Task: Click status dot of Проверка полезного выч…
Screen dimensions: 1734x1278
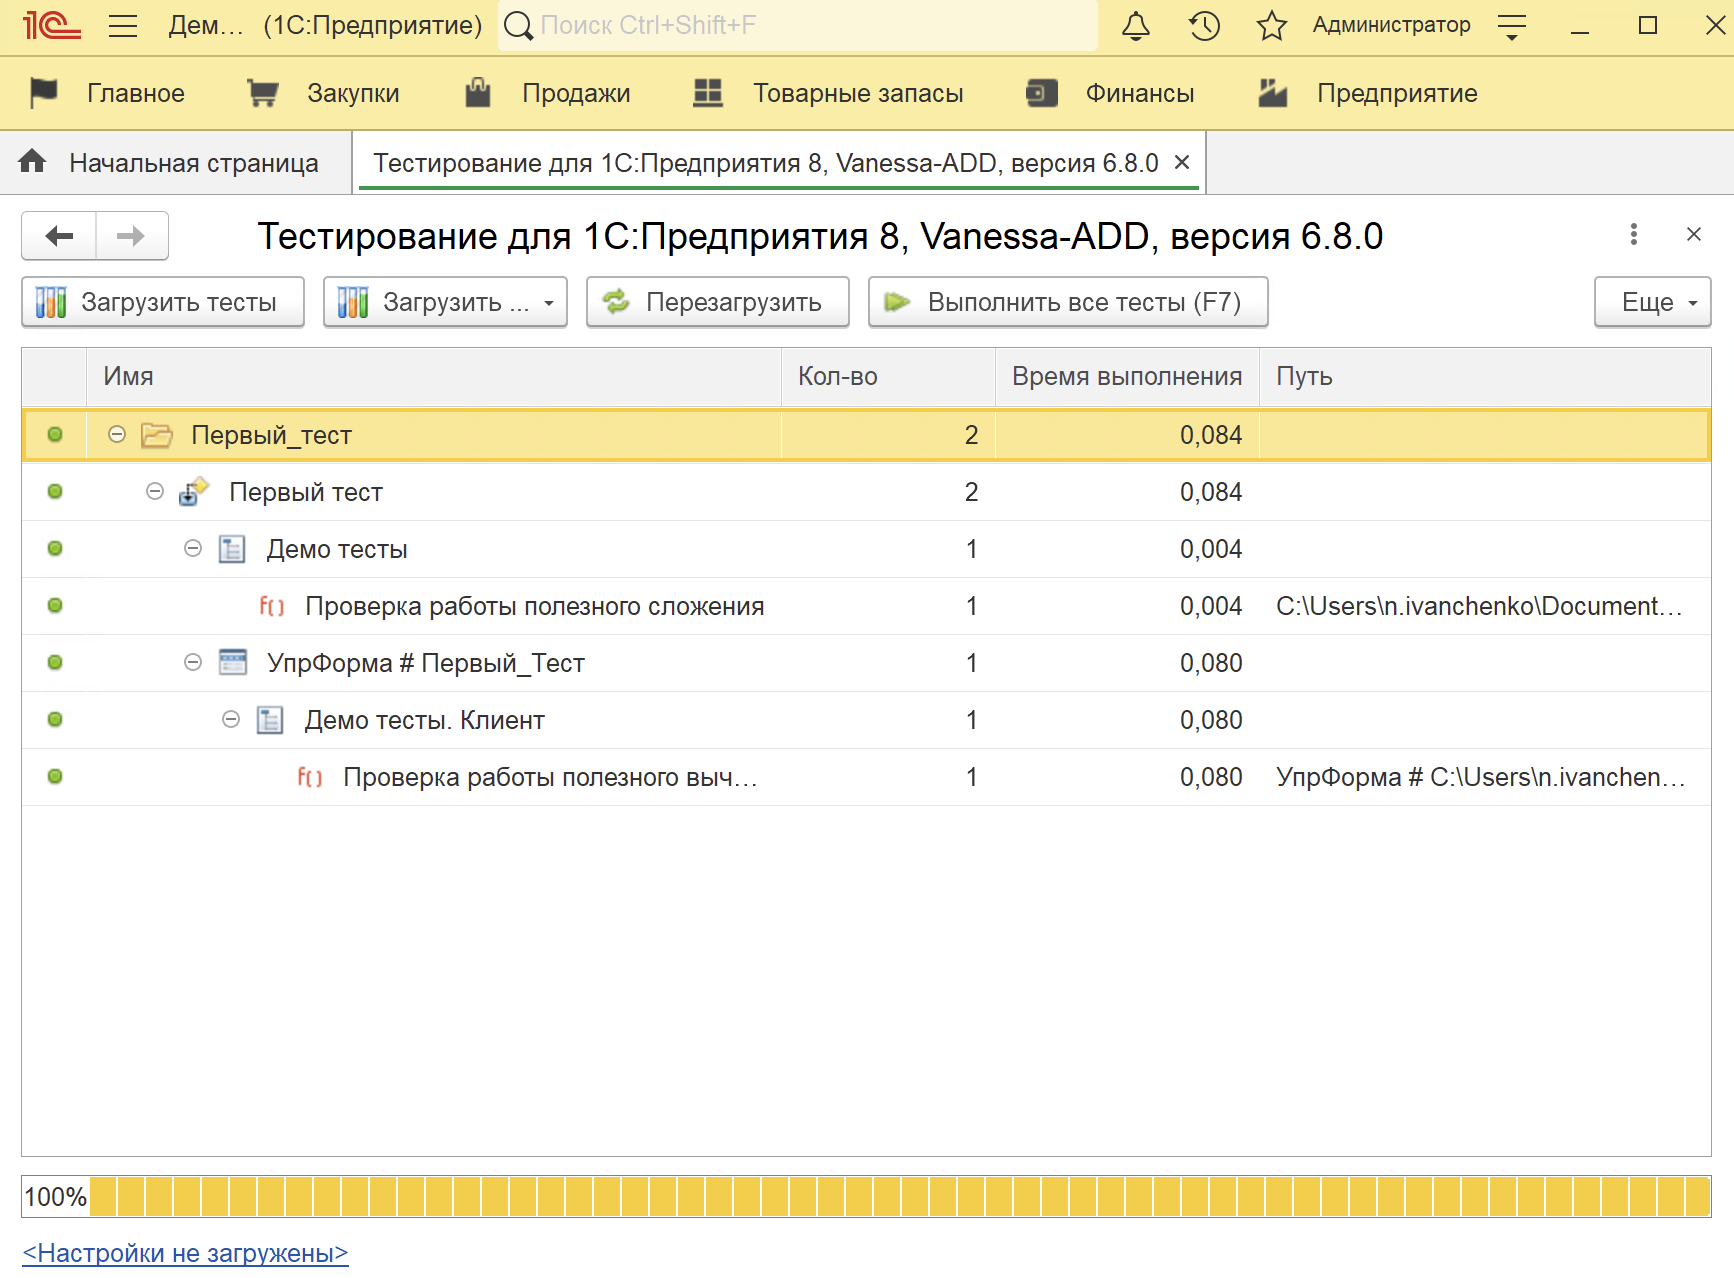Action: pos(55,776)
